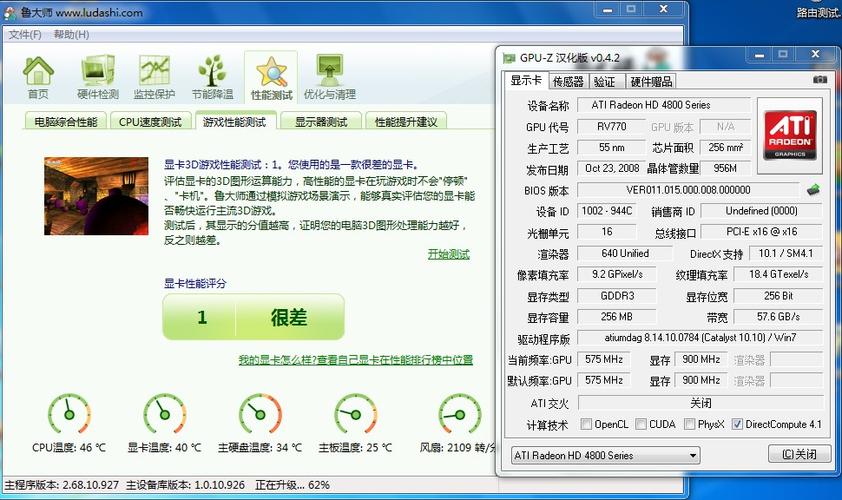
Task: Toggle the CUDA checkbox
Action: pyautogui.click(x=641, y=424)
